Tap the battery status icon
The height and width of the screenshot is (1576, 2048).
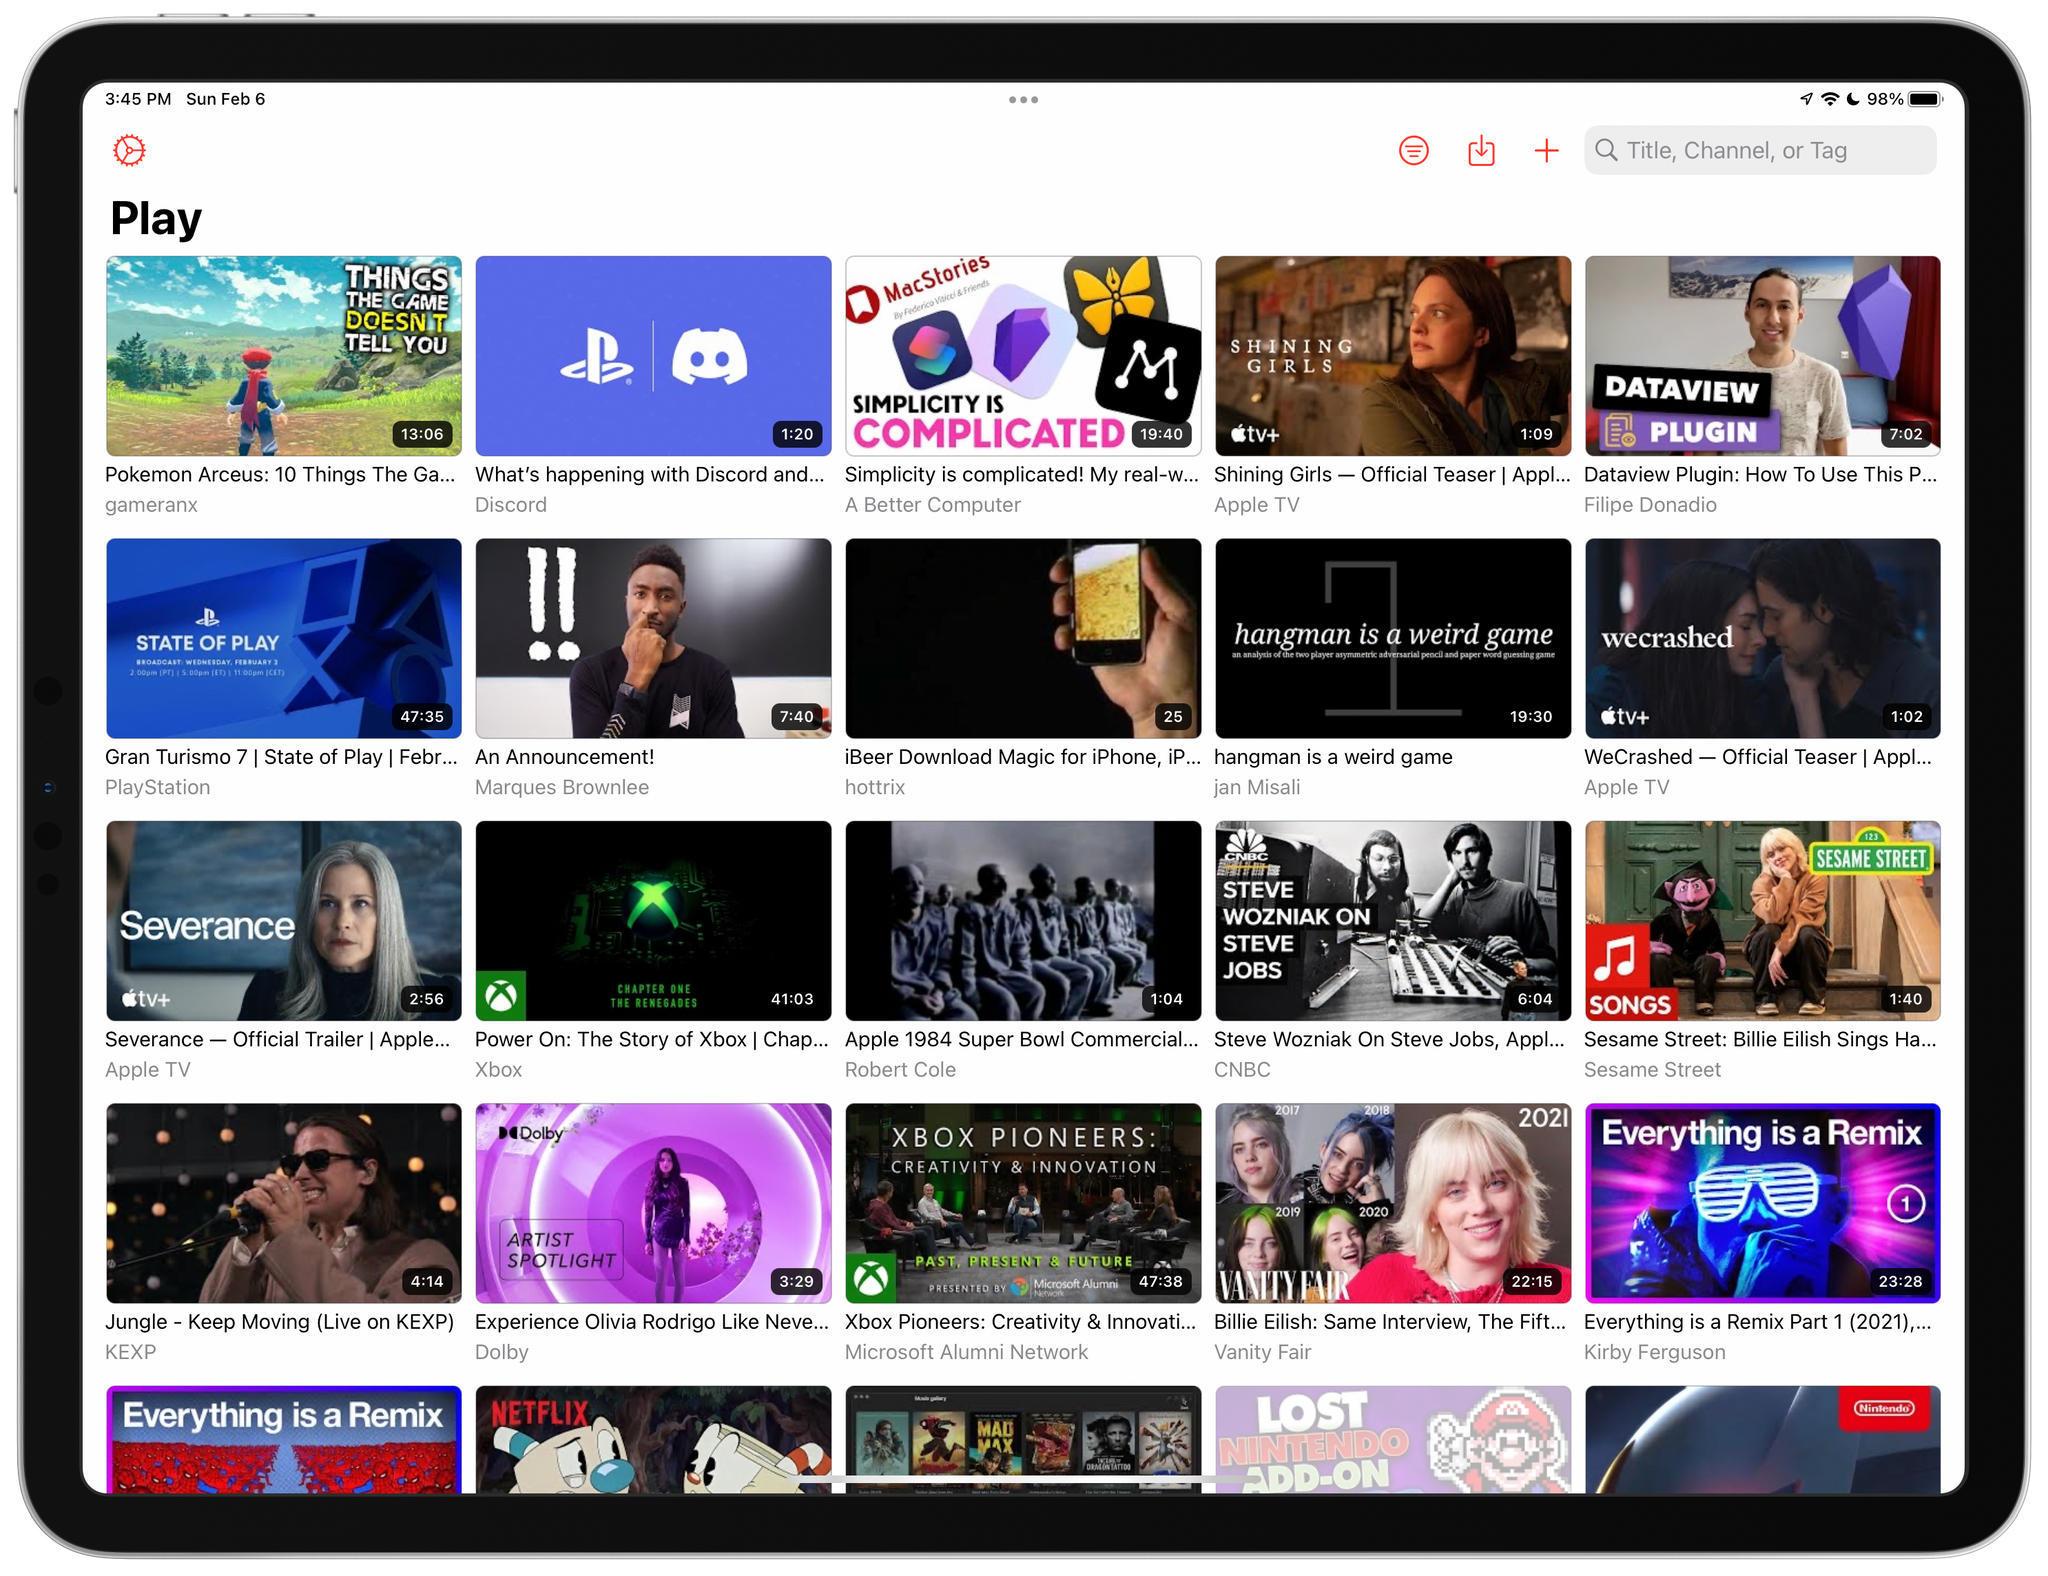point(1925,99)
